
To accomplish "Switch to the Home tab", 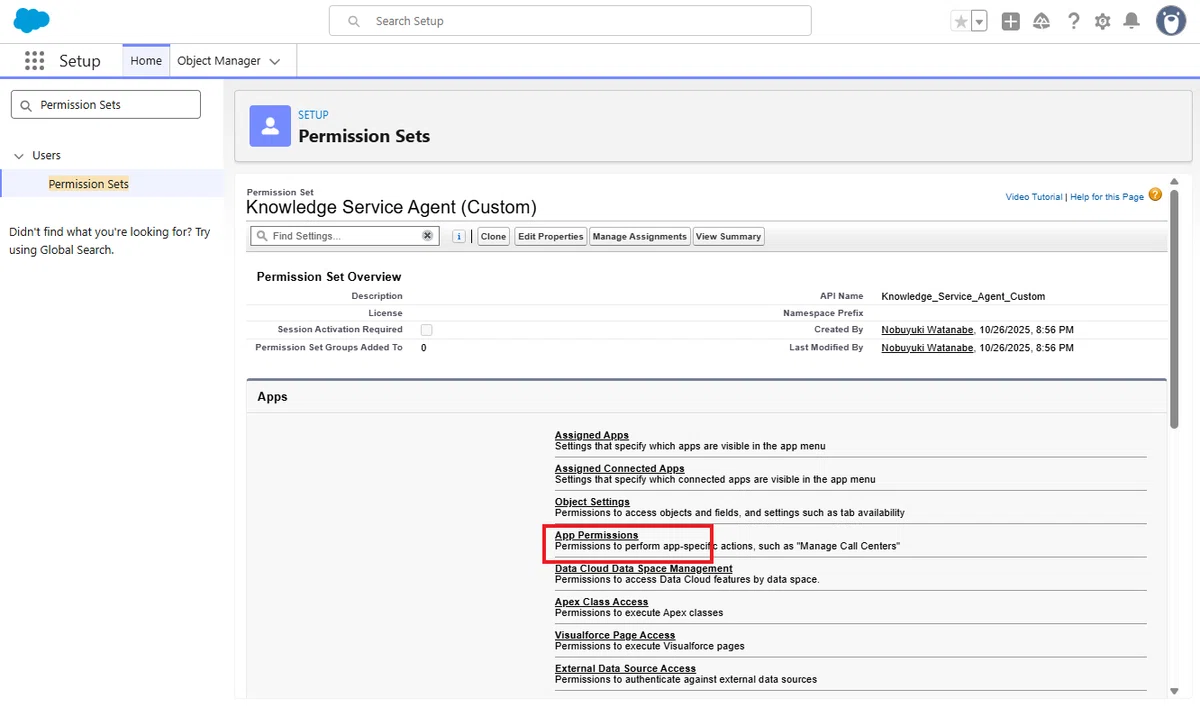I will pyautogui.click(x=146, y=61).
